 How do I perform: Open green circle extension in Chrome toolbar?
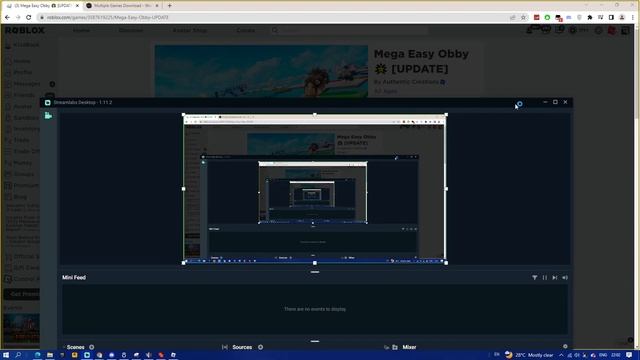[x=547, y=18]
